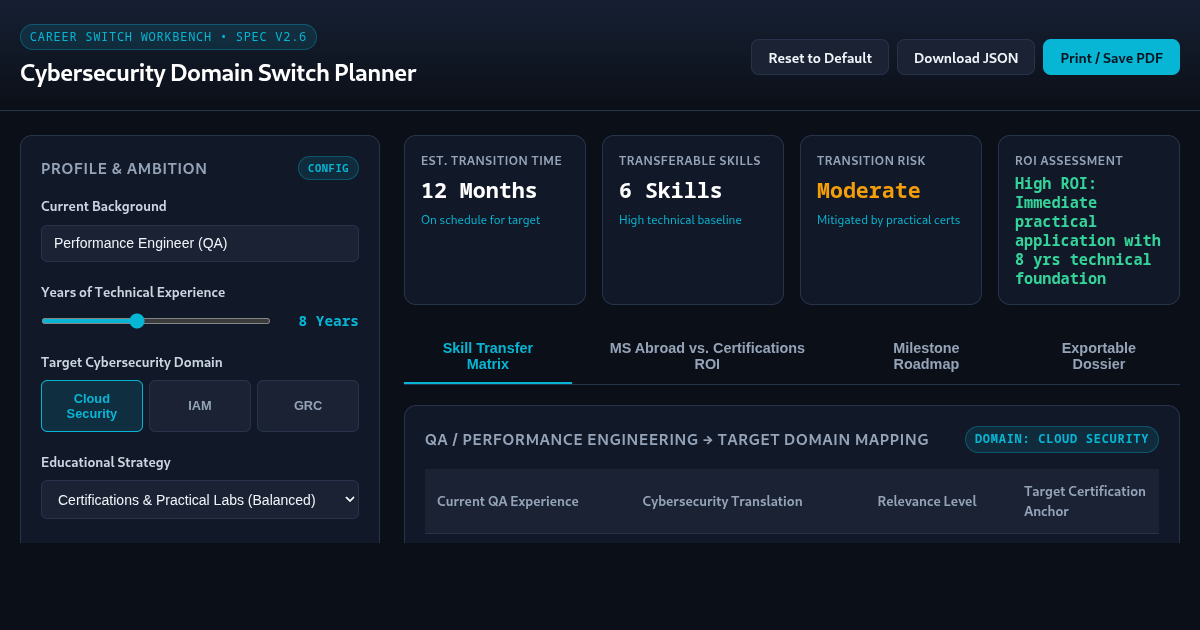Select GRC target domain
This screenshot has width=1200, height=630.
coord(308,406)
